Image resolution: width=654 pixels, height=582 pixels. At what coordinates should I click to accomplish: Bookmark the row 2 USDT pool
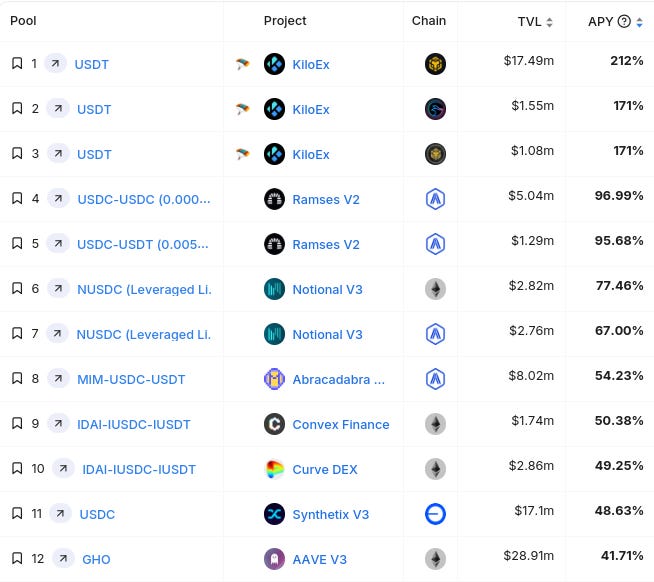point(17,108)
